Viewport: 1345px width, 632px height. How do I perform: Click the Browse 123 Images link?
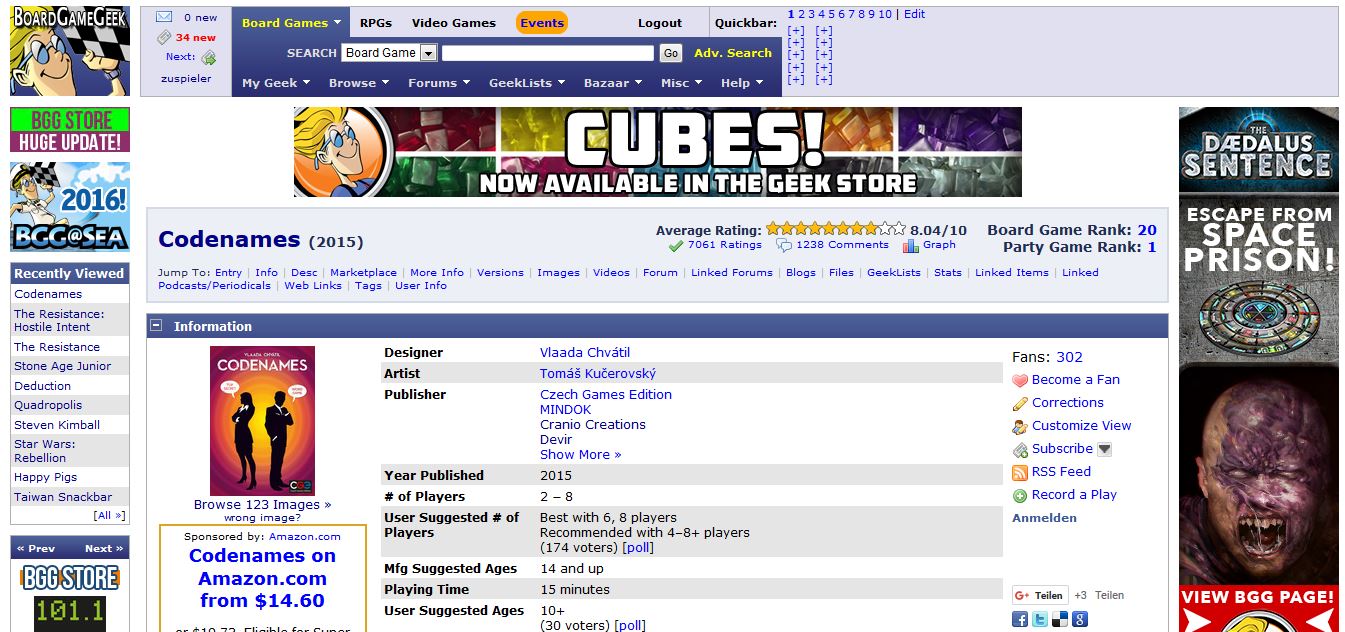coord(262,505)
